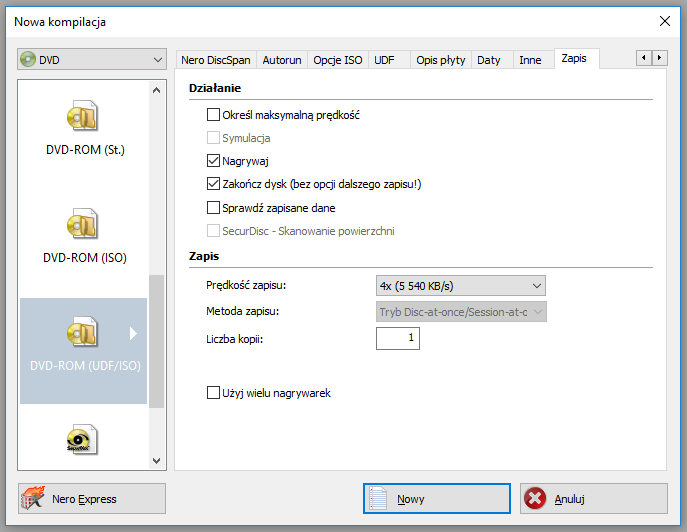Tick SecurDisc - Skanowanie powierzchni checkbox
This screenshot has height=532, width=687.
click(x=213, y=231)
